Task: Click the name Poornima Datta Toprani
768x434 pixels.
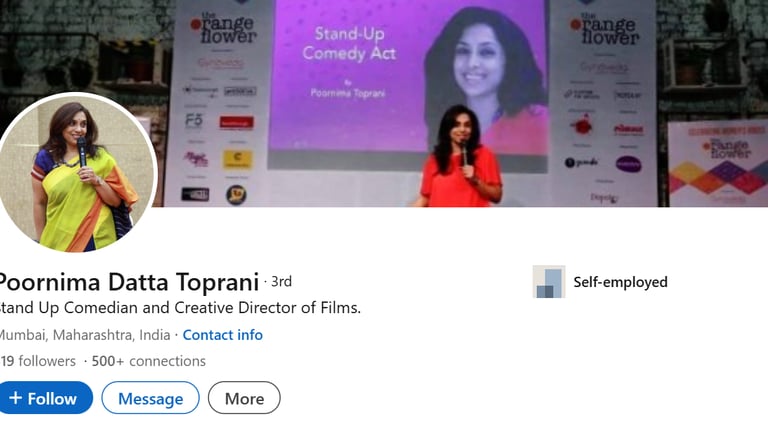Action: pos(128,282)
